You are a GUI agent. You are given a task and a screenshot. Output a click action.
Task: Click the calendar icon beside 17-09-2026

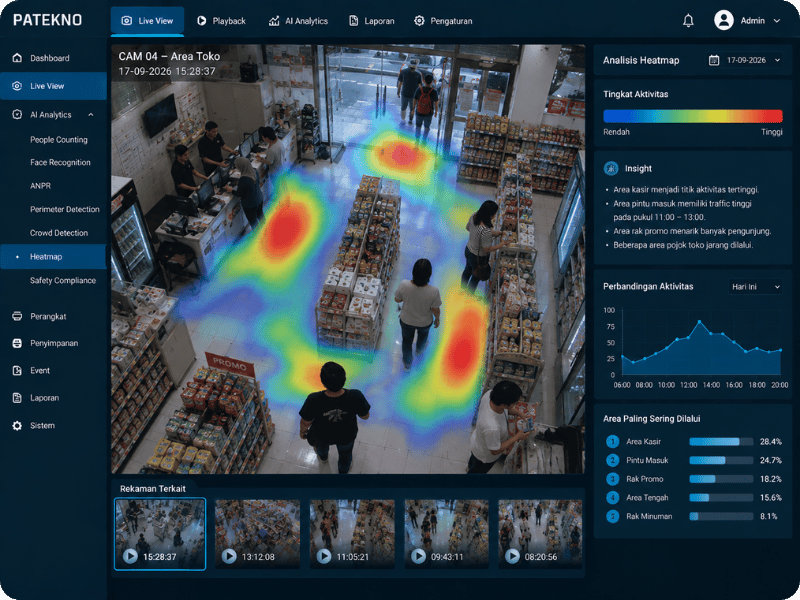(x=714, y=60)
